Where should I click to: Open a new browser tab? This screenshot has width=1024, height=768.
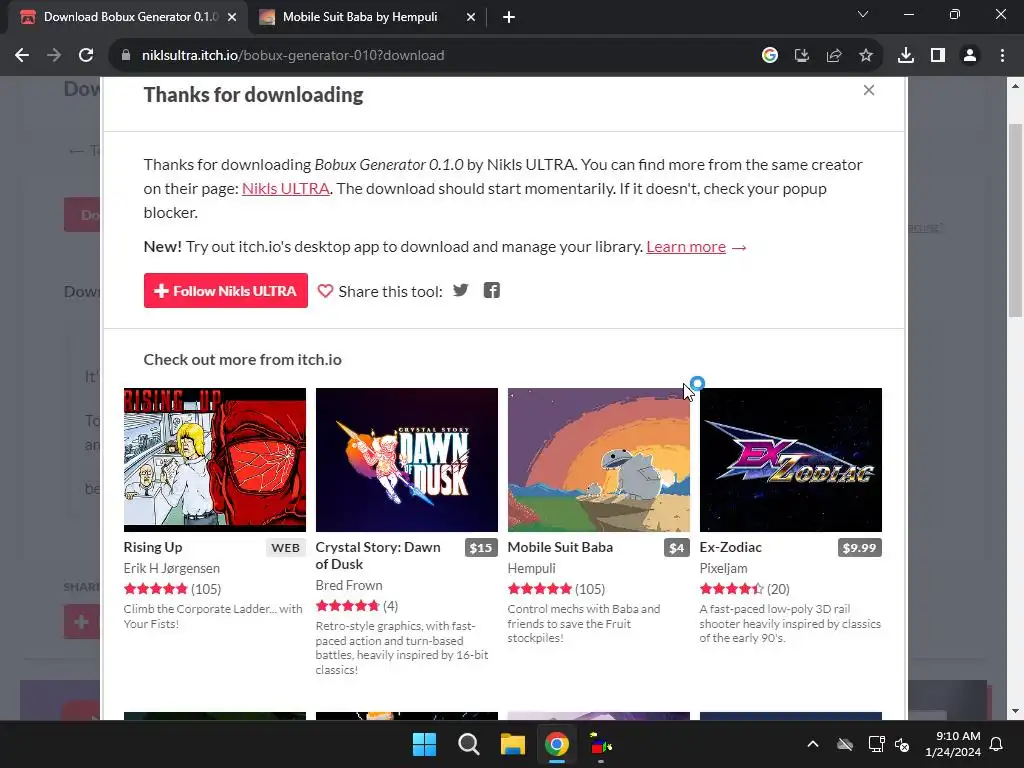pyautogui.click(x=509, y=17)
